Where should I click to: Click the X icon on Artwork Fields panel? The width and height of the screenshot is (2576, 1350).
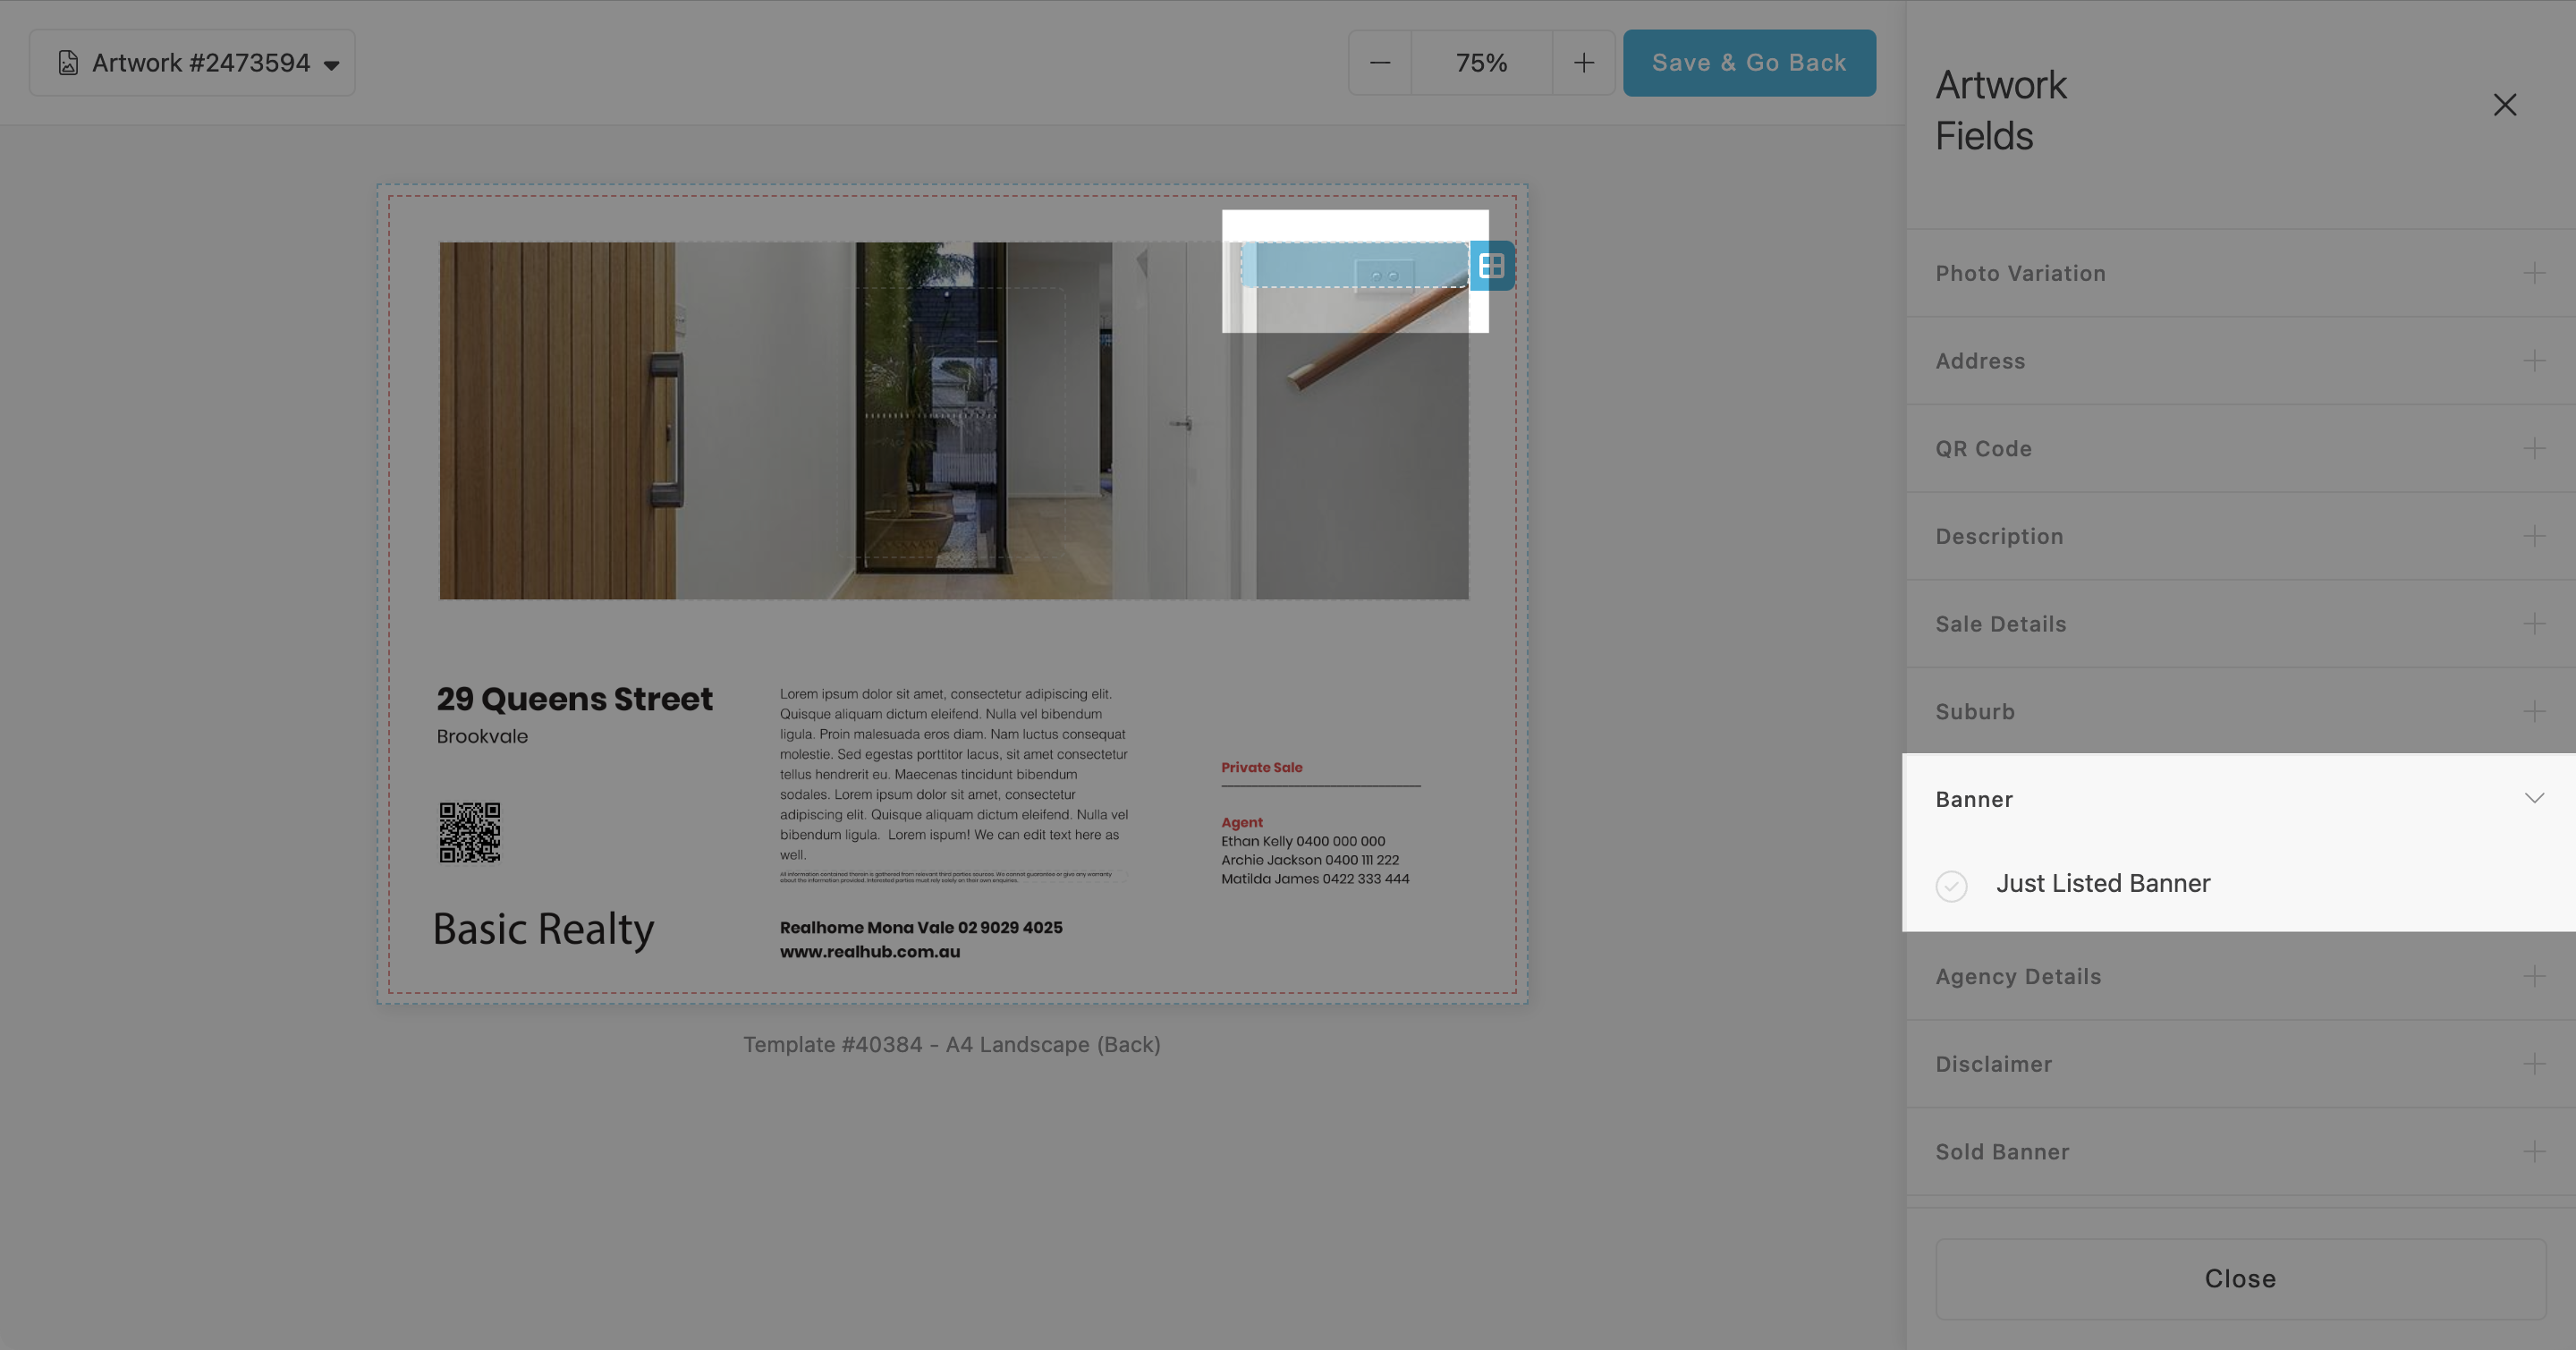2504,105
